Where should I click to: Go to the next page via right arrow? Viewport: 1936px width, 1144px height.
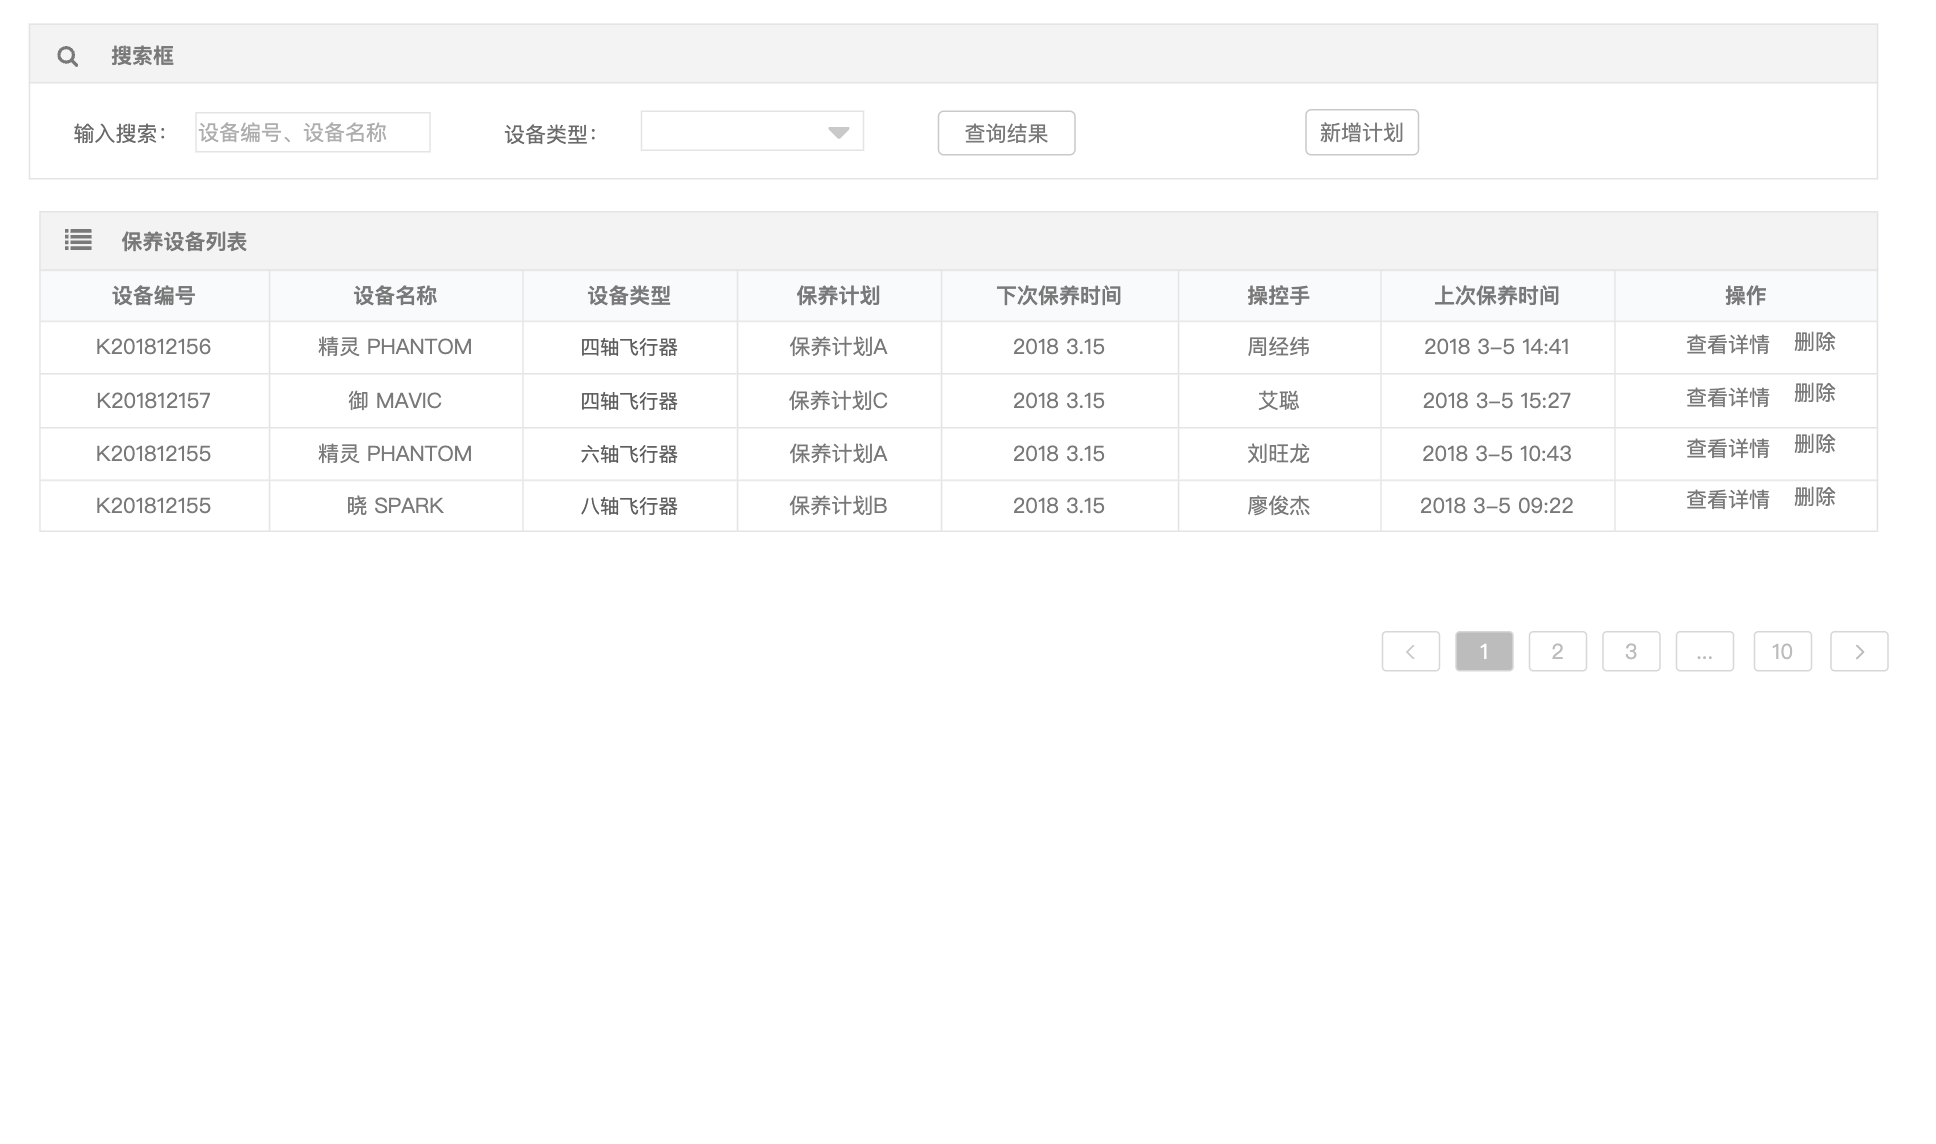(1858, 652)
